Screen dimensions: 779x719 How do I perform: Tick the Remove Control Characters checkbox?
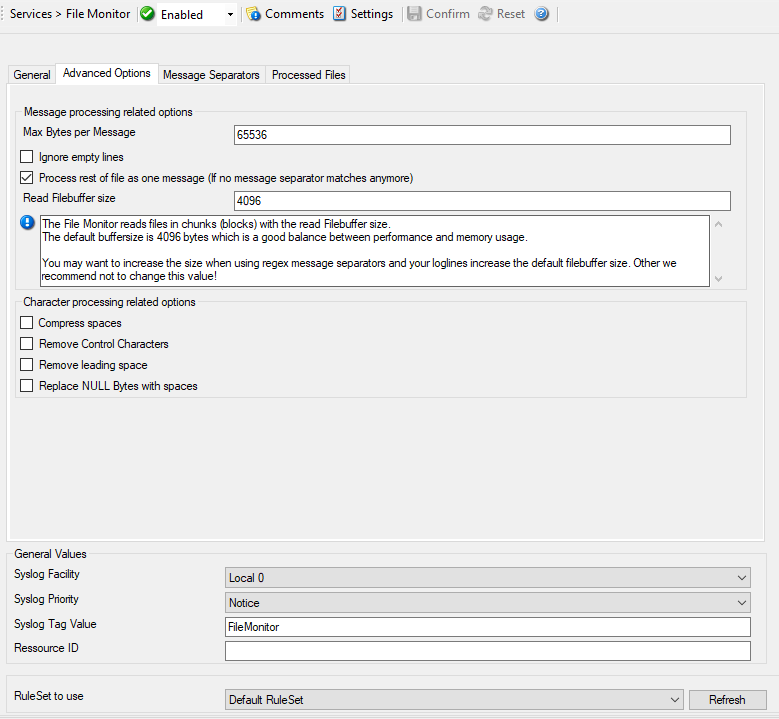[27, 344]
